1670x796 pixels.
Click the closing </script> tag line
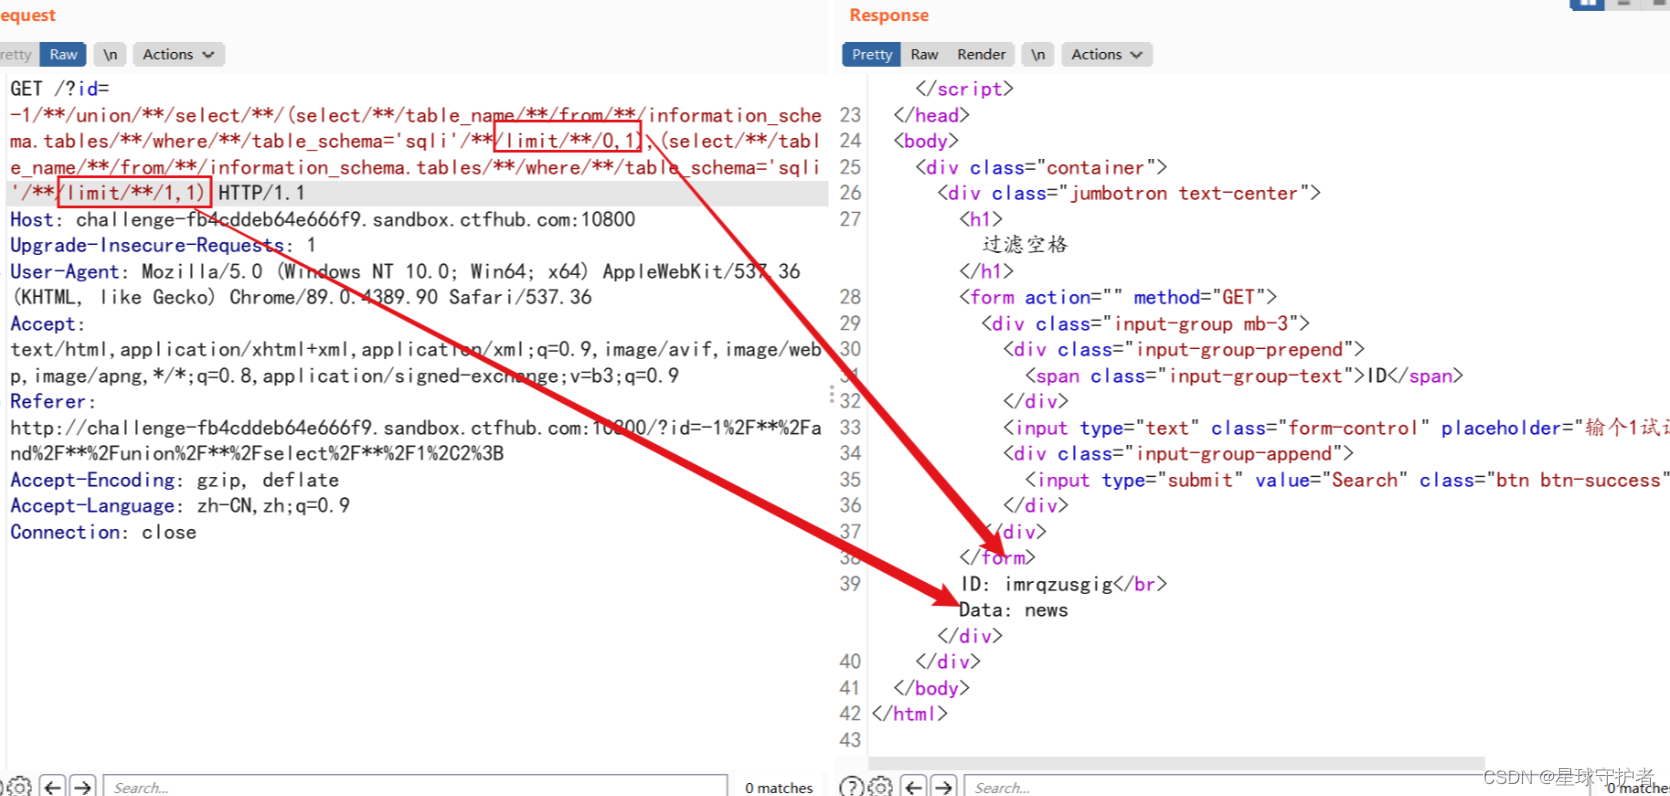pos(965,89)
